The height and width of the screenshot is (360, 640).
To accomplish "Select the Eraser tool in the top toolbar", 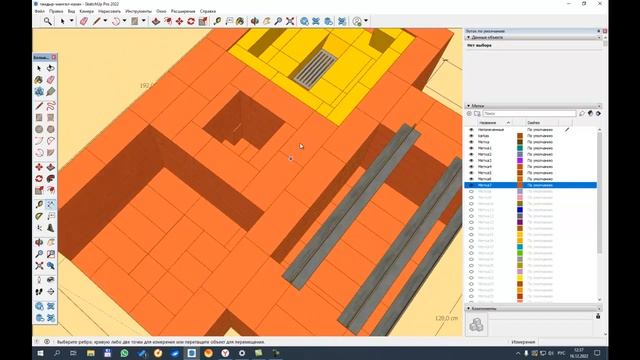I will pyautogui.click(x=84, y=21).
